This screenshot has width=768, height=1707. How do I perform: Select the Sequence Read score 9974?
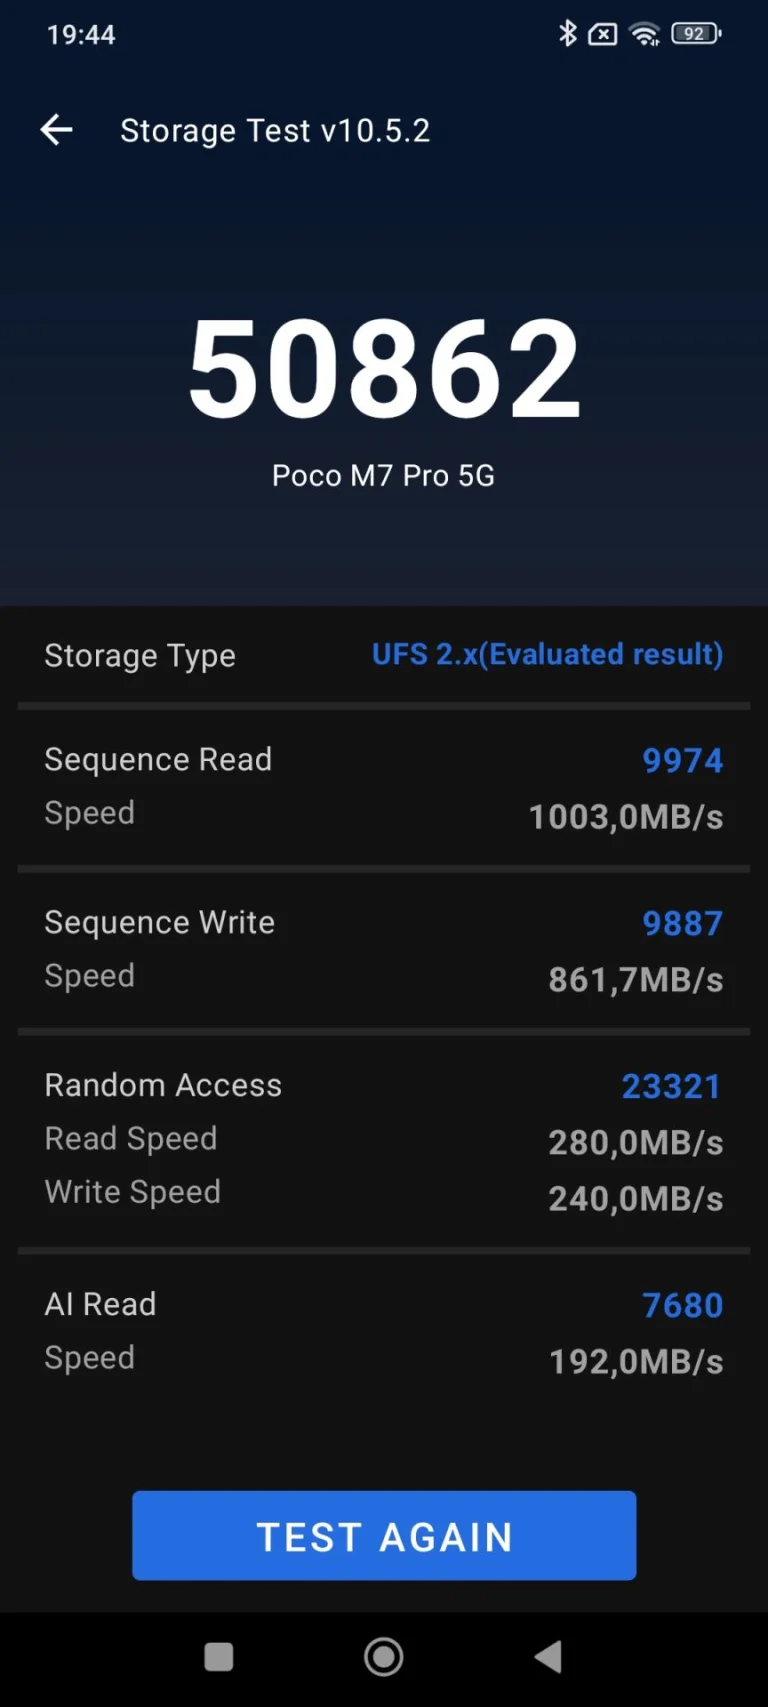(683, 760)
